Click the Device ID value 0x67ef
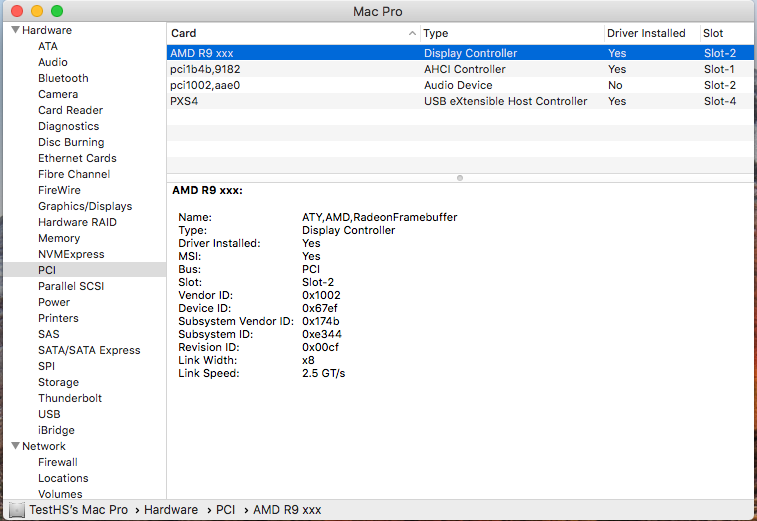The image size is (757, 521). tap(320, 308)
